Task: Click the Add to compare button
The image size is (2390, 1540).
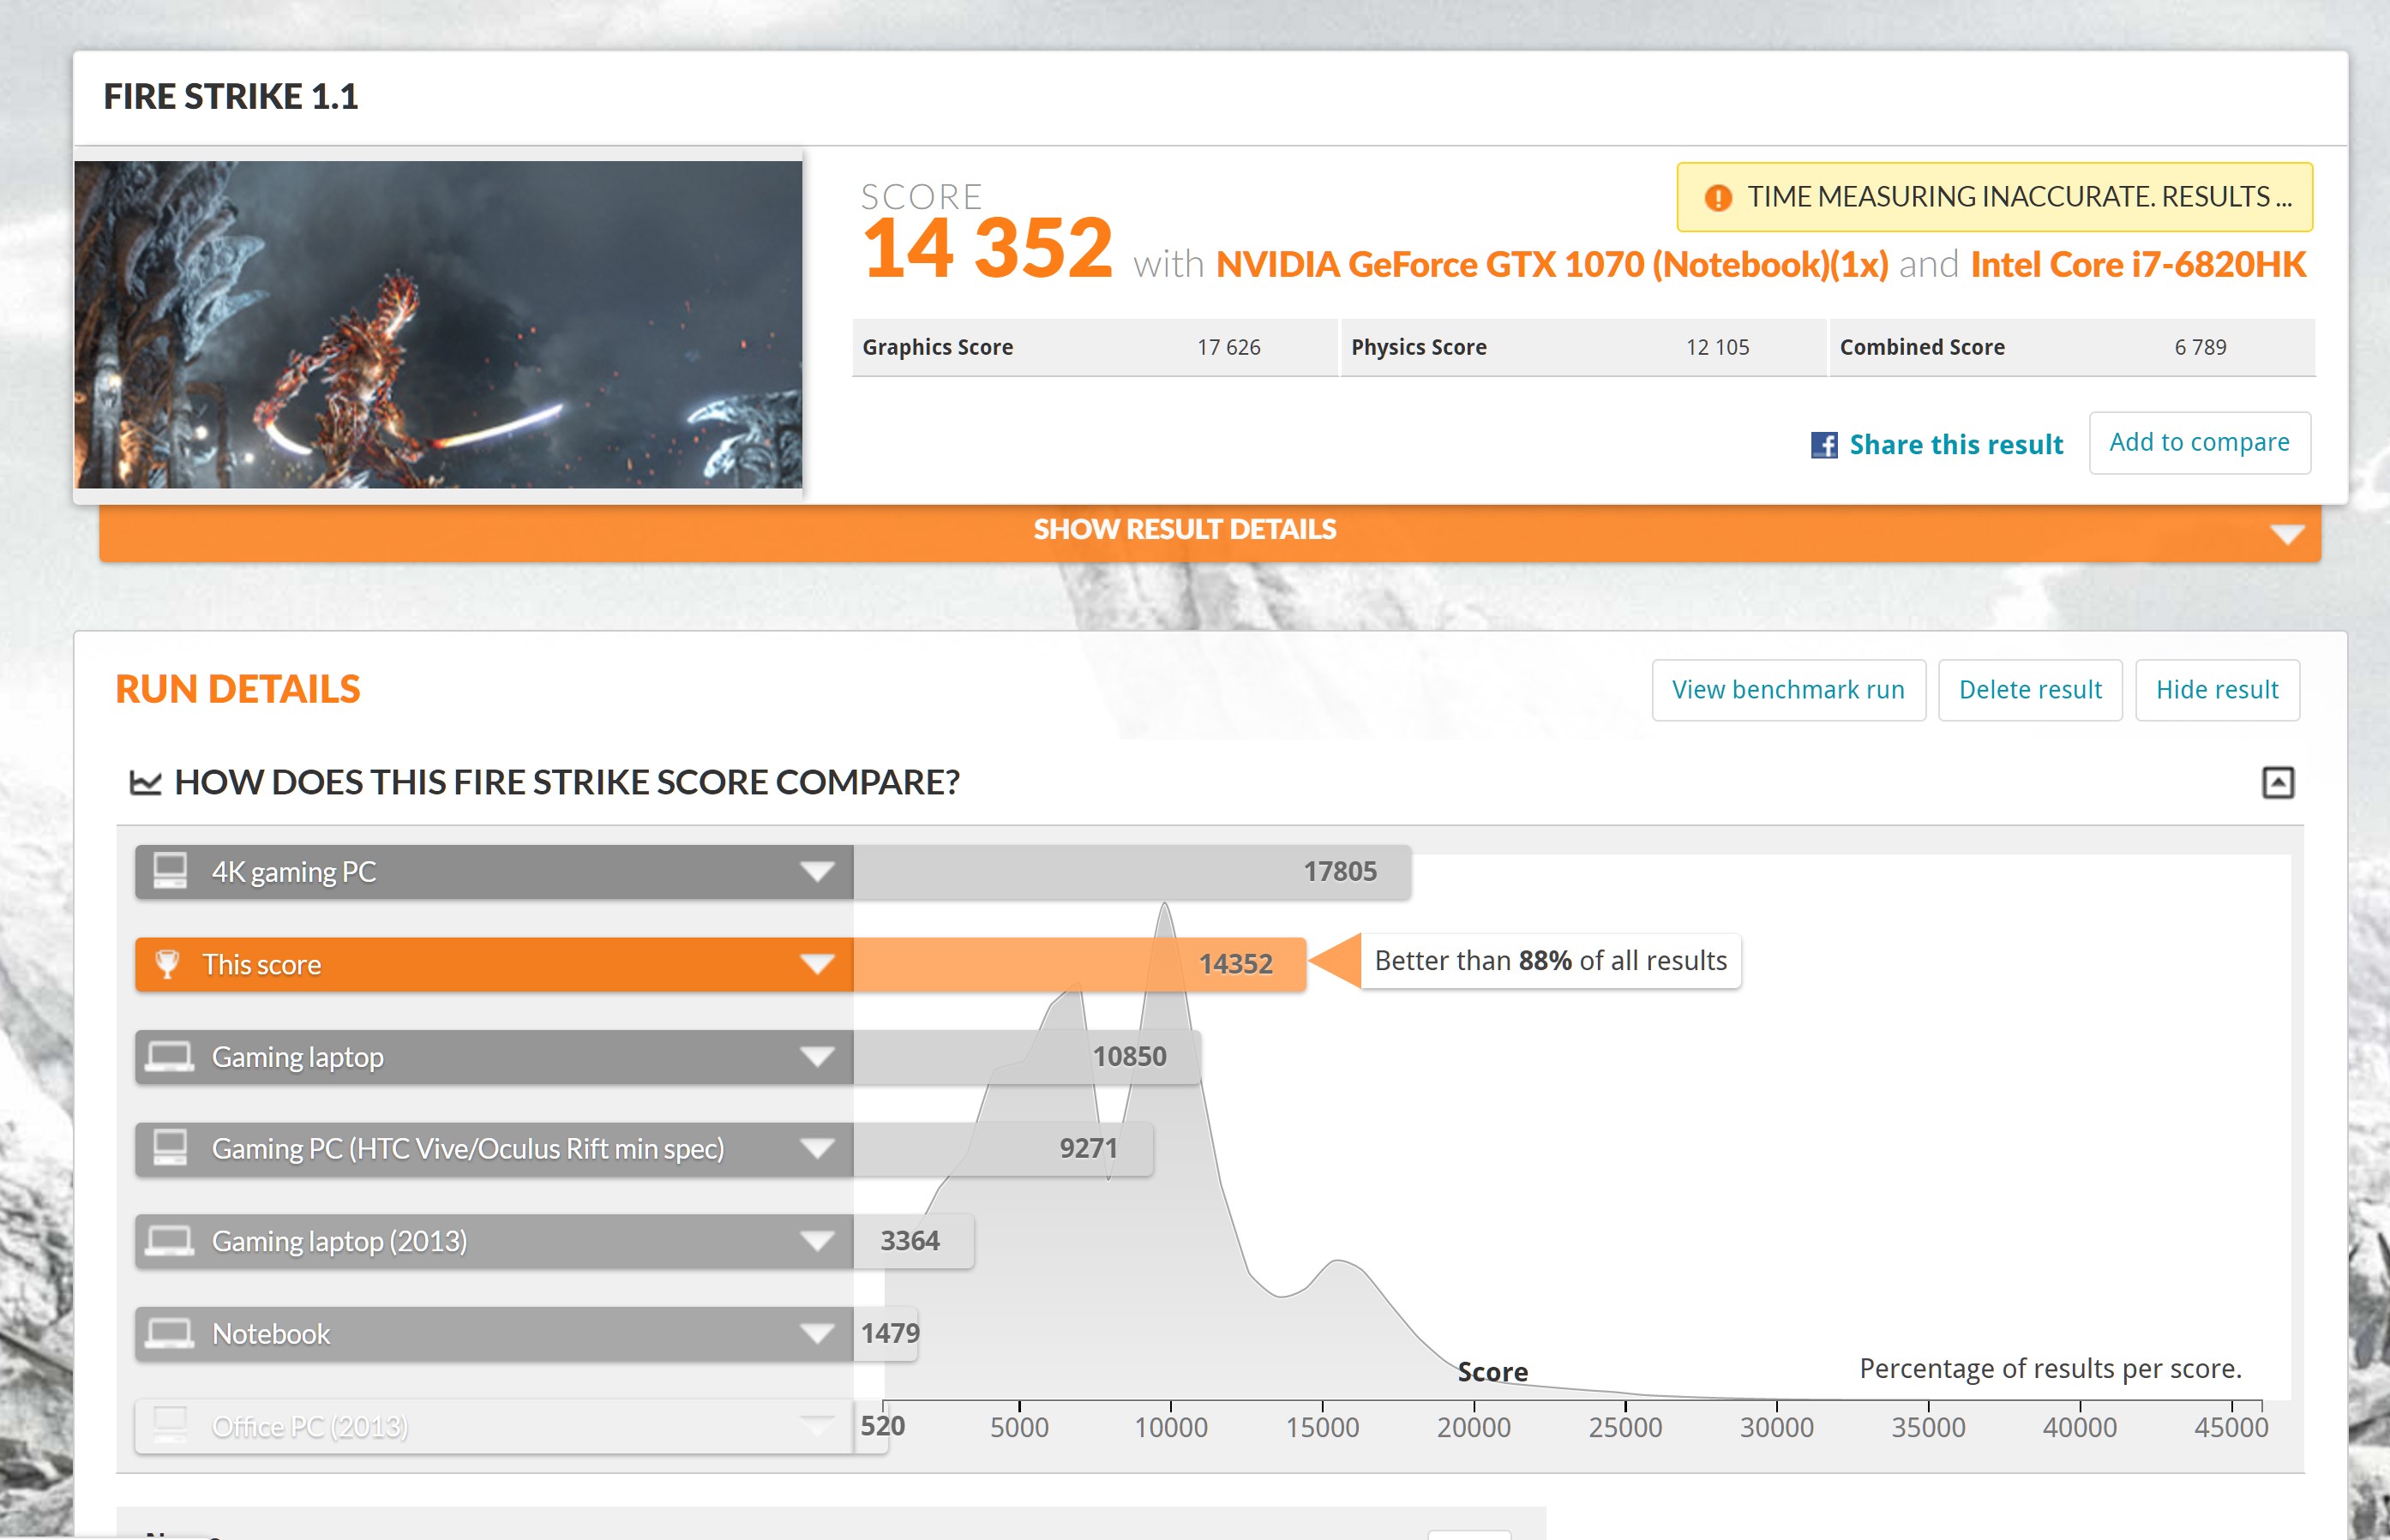Action: tap(2199, 443)
